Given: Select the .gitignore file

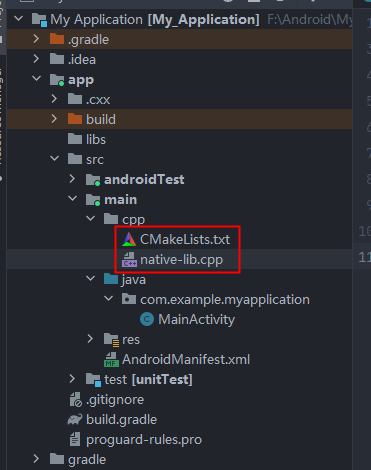Looking at the screenshot, I should 115,400.
